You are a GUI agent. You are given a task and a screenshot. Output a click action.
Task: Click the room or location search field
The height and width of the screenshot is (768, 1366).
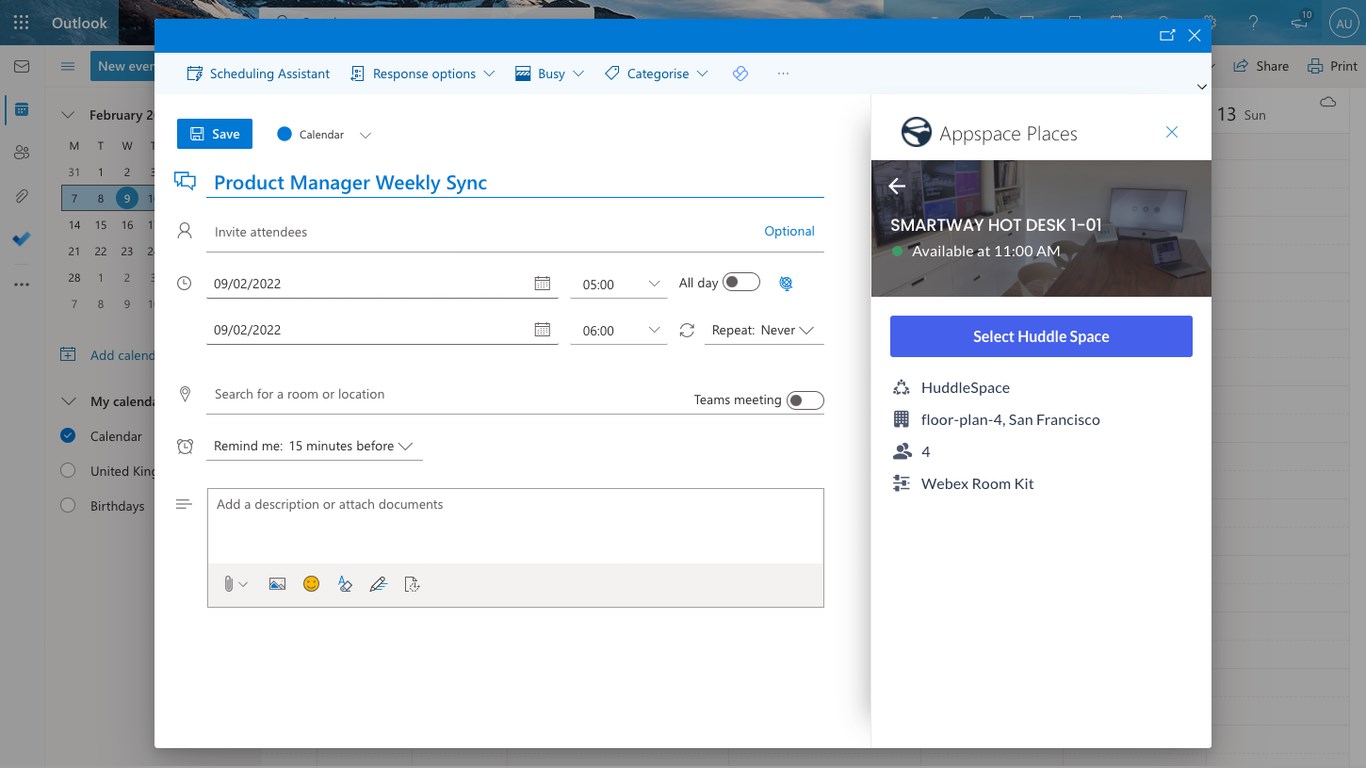coord(445,394)
